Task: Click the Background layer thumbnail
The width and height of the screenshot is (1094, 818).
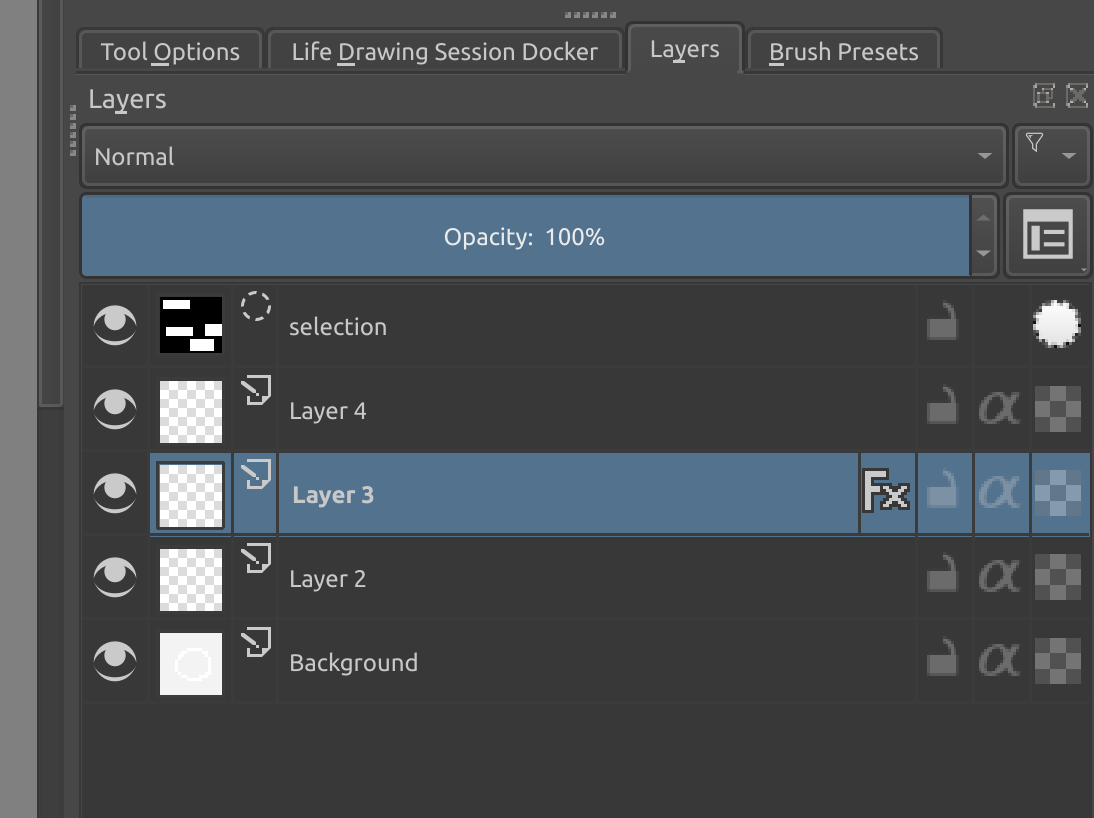Action: point(191,662)
